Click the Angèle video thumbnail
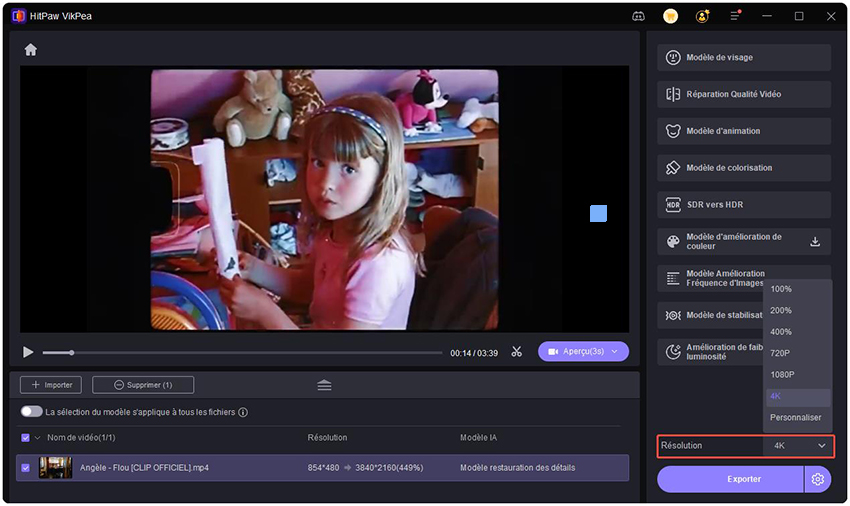The image size is (850, 506). pyautogui.click(x=55, y=467)
